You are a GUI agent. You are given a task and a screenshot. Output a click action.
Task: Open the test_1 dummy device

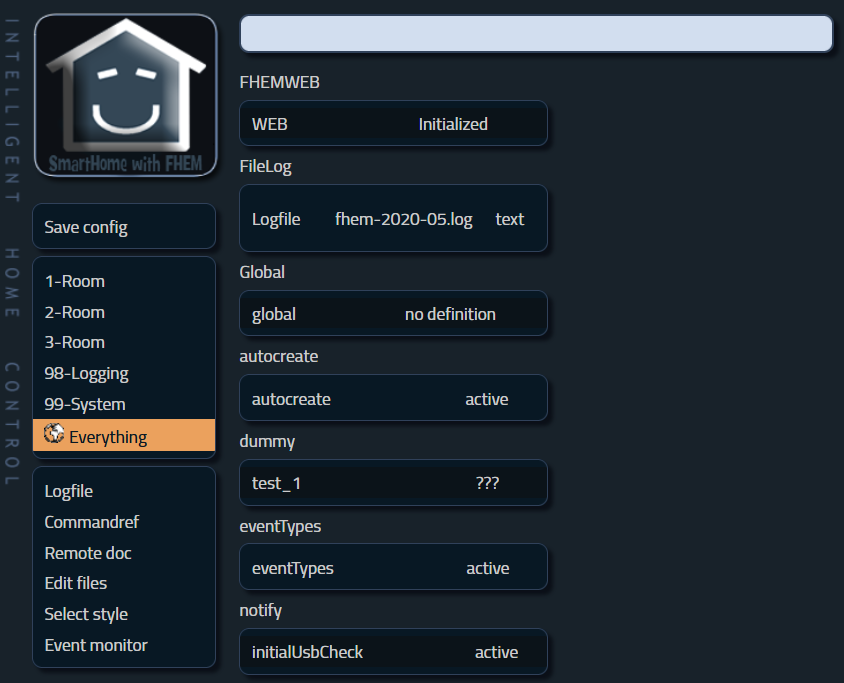tap(277, 483)
